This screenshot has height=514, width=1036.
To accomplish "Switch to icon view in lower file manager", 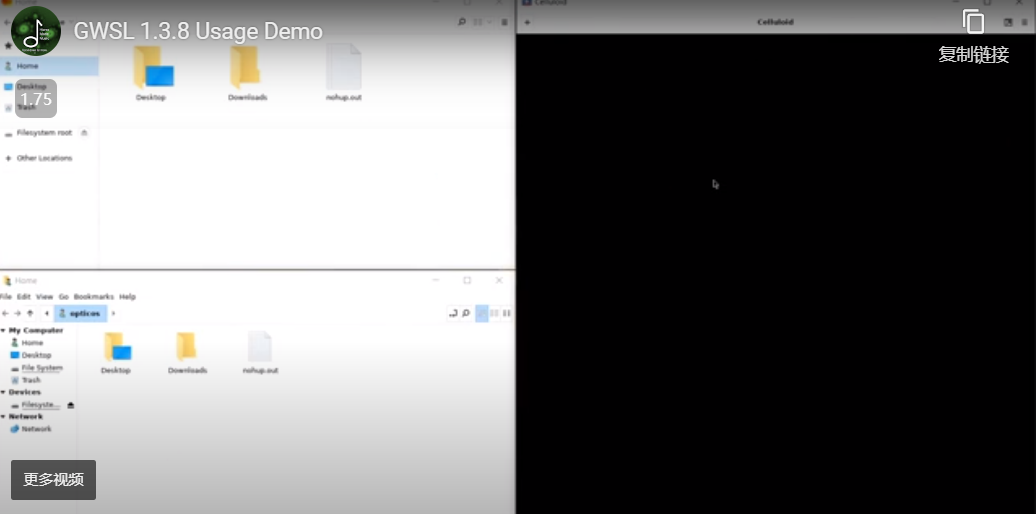I will (482, 313).
